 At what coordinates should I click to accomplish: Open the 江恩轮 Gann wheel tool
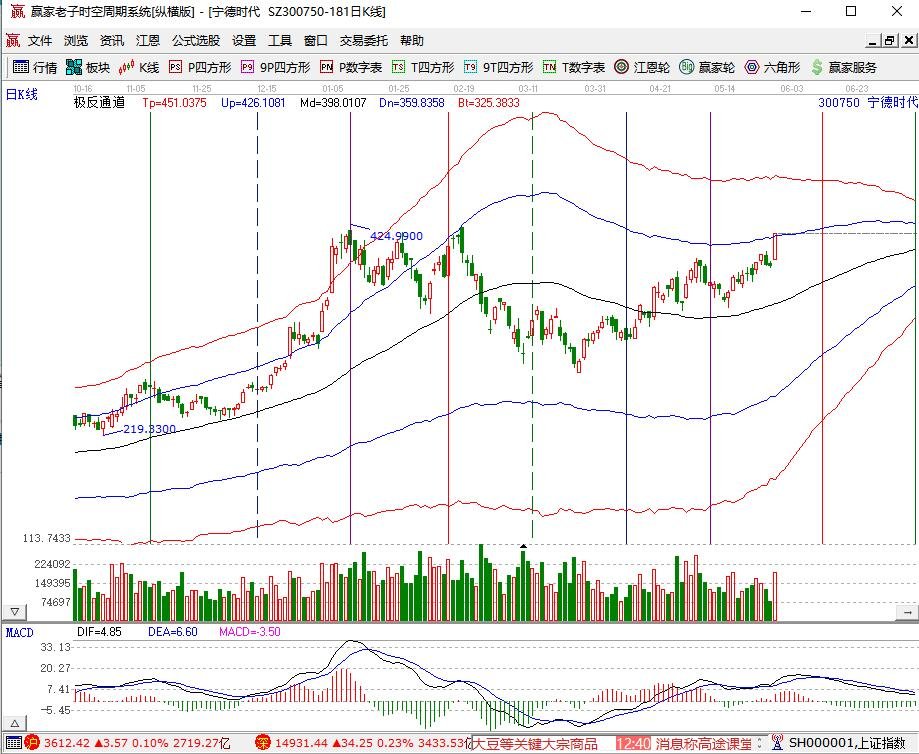click(x=642, y=67)
